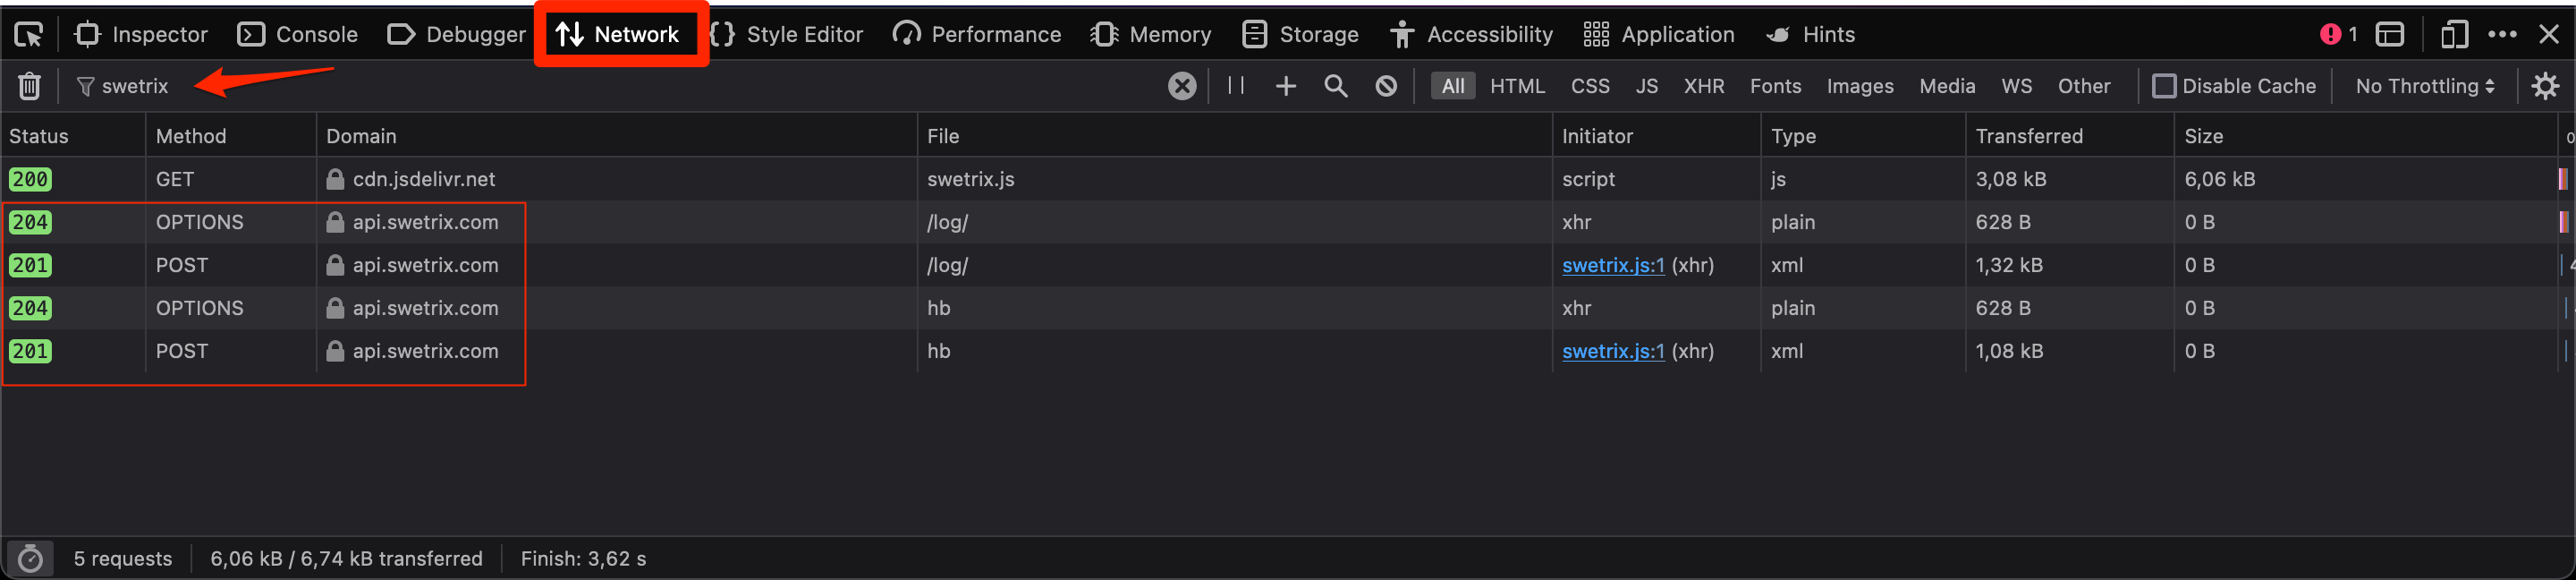Clear the swetrix filter text
The height and width of the screenshot is (580, 2576).
pyautogui.click(x=1181, y=87)
